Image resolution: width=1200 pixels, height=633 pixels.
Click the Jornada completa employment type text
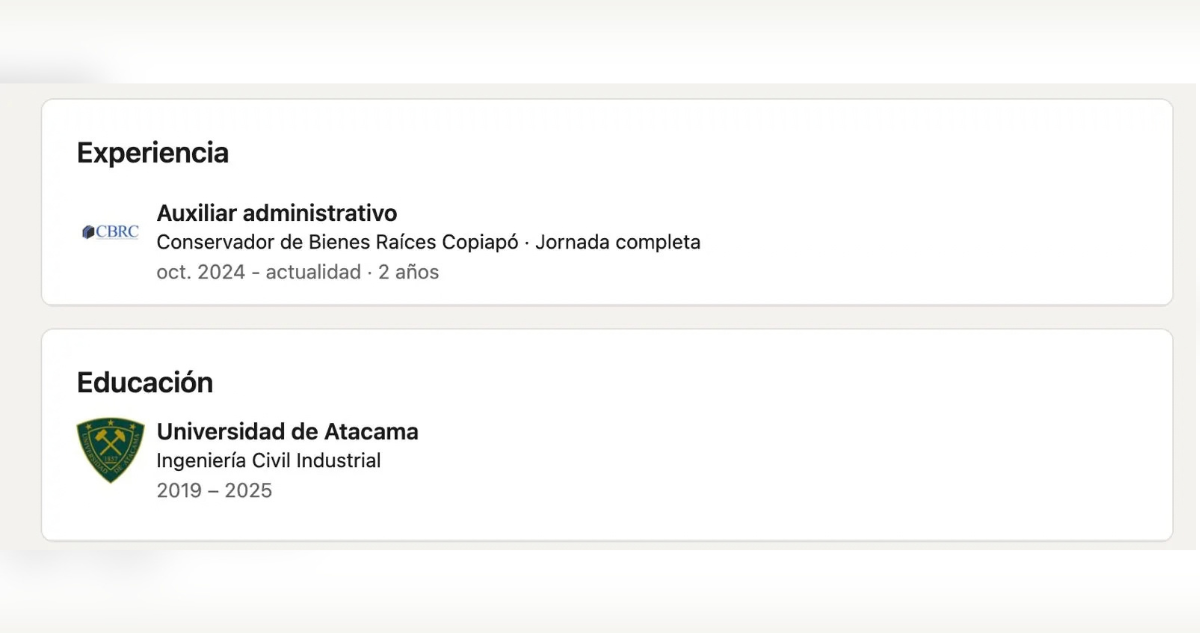pyautogui.click(x=618, y=242)
